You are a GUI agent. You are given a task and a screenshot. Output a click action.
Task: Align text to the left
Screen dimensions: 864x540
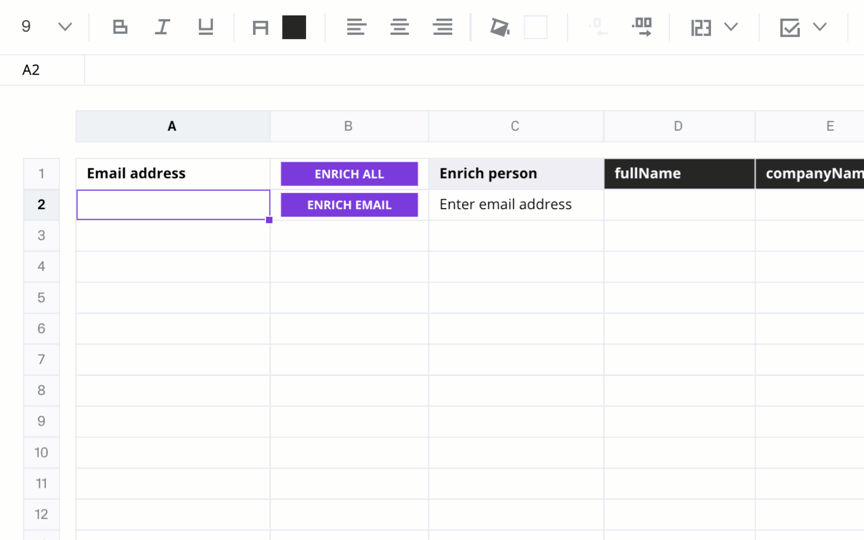(357, 27)
